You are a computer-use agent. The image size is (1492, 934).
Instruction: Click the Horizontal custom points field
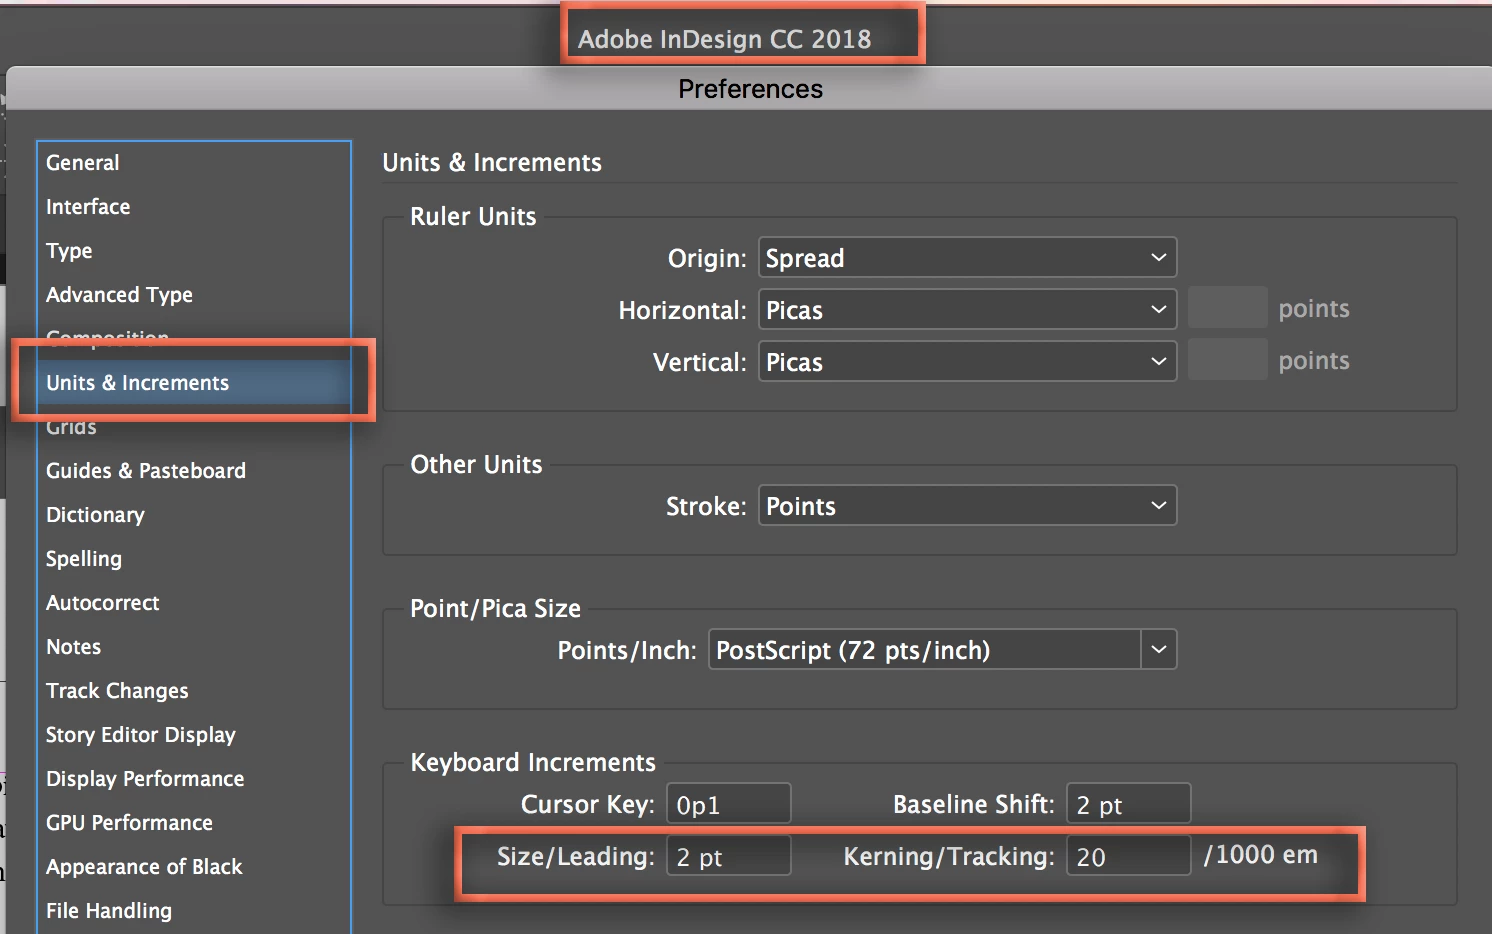(x=1227, y=309)
